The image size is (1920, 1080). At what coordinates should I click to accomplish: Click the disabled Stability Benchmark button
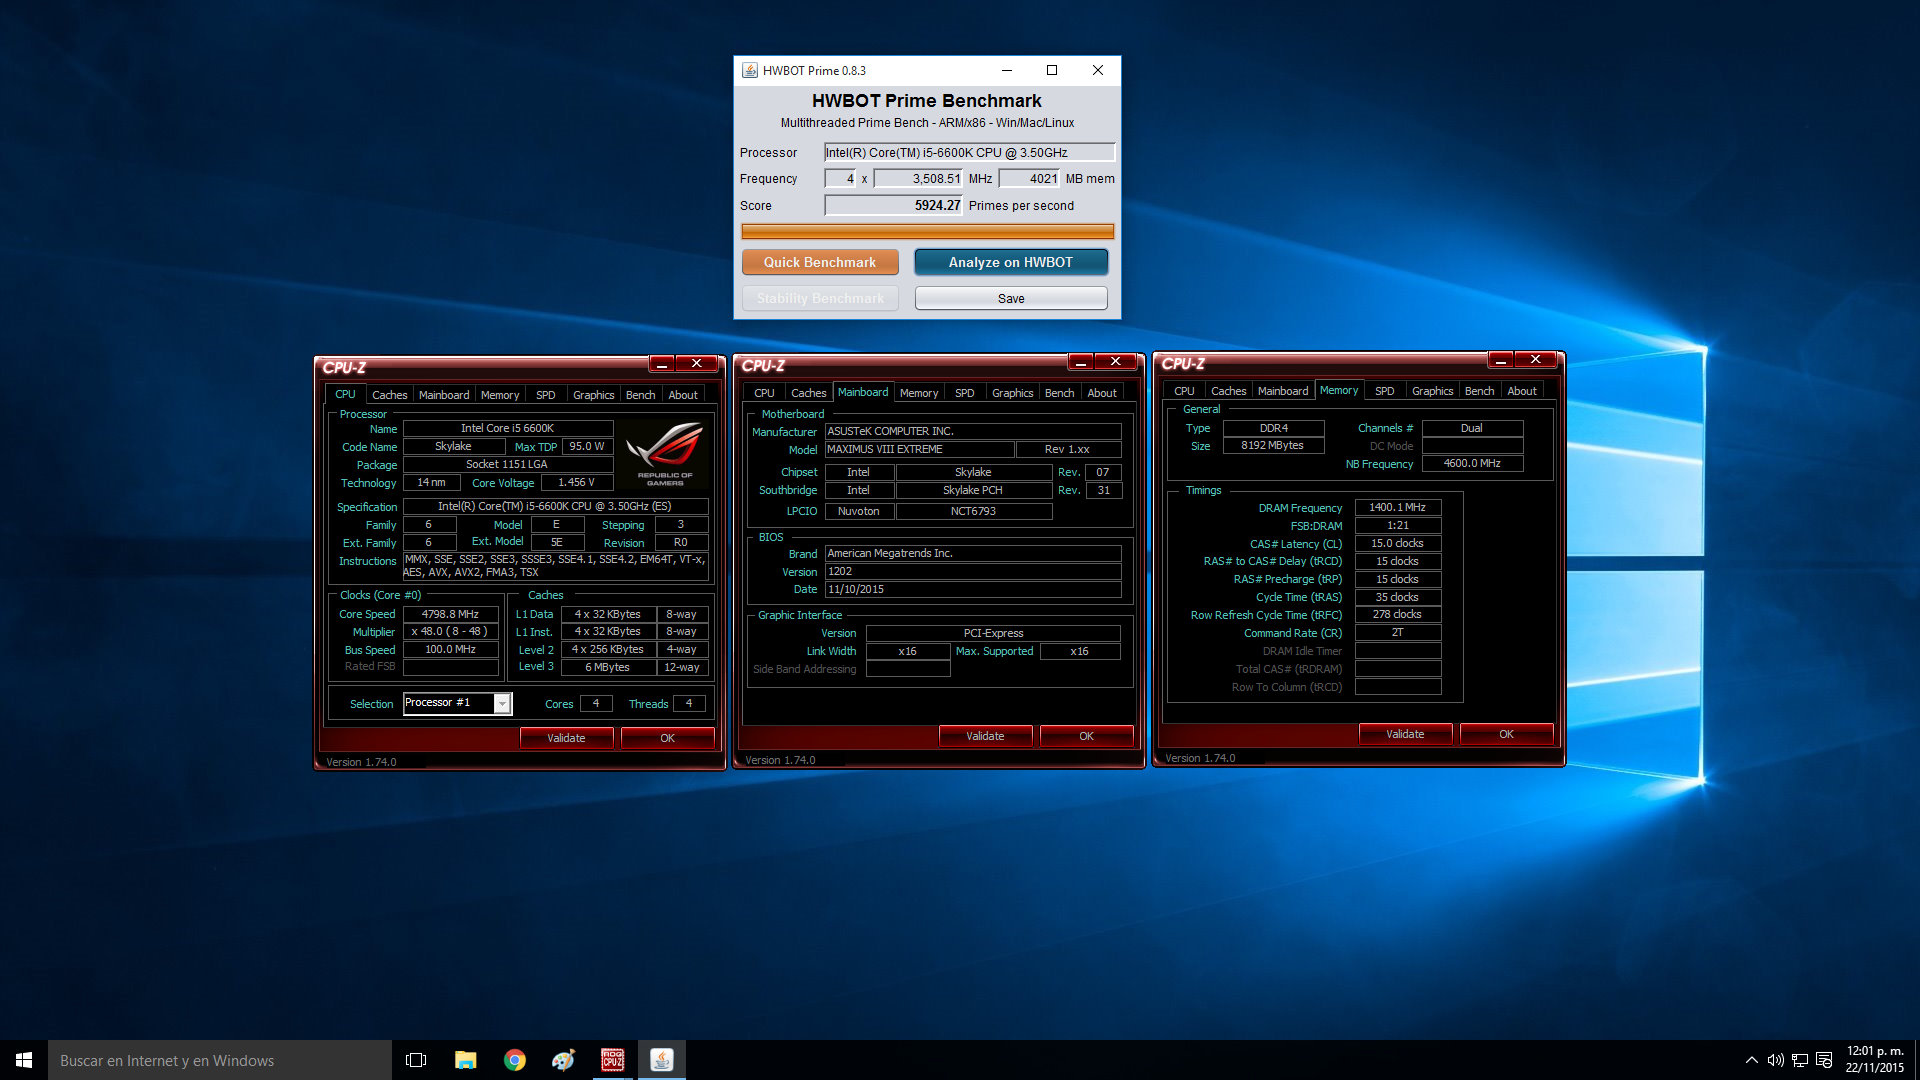tap(820, 298)
